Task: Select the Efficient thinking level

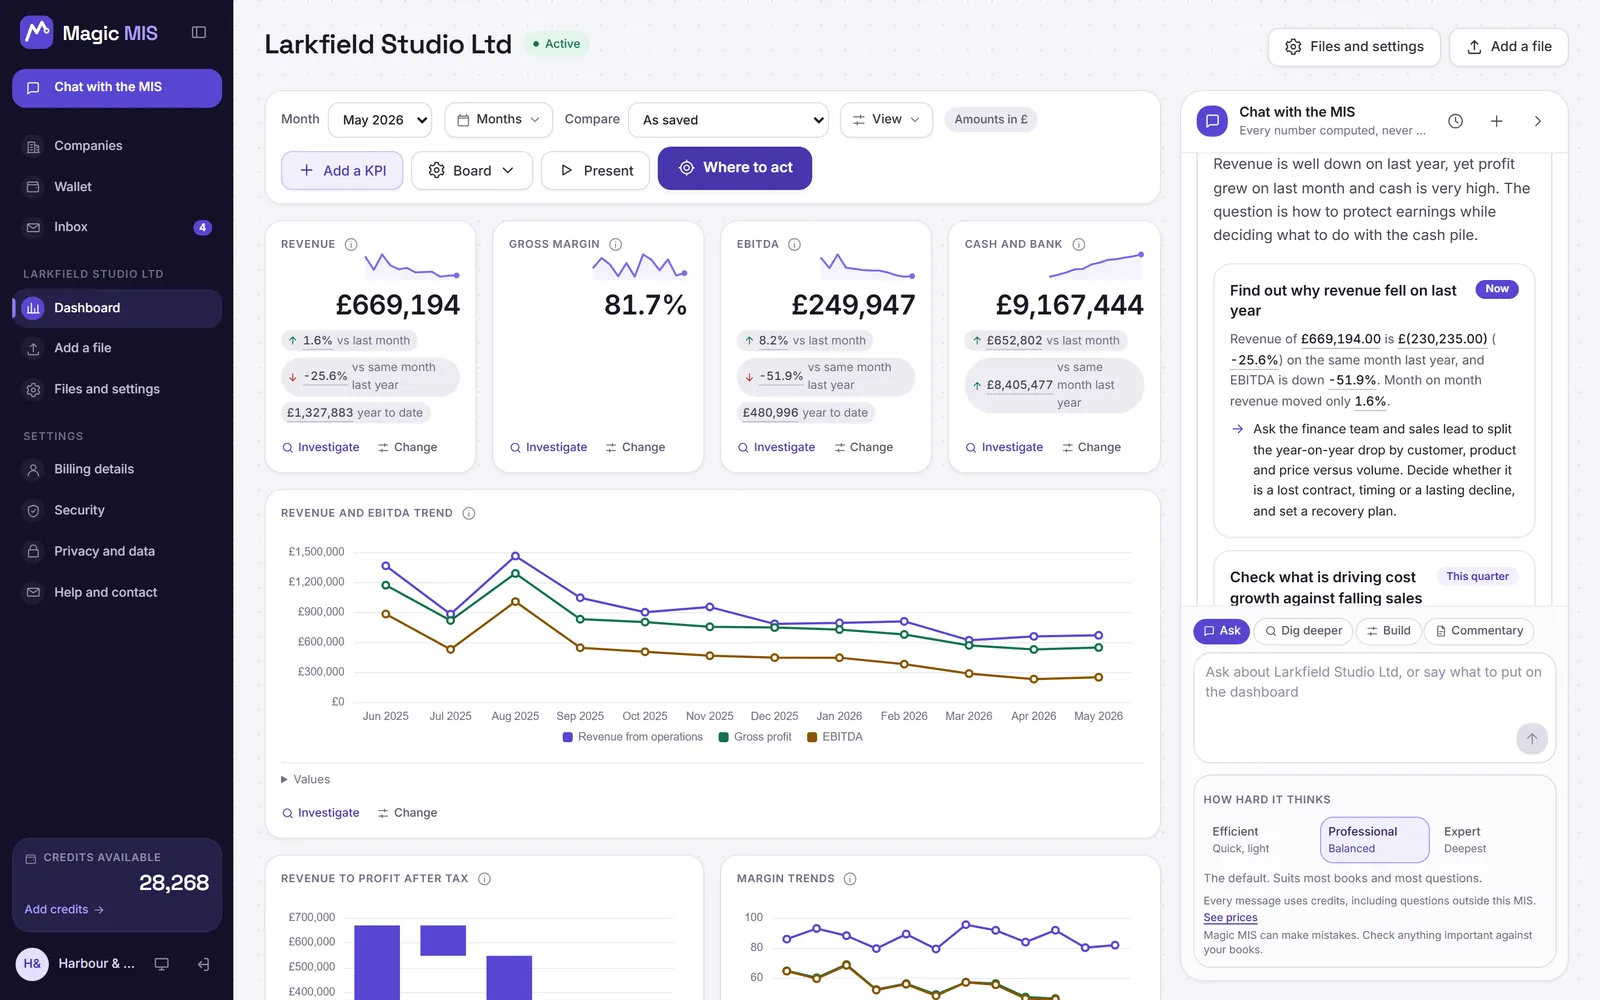Action: pos(1260,840)
